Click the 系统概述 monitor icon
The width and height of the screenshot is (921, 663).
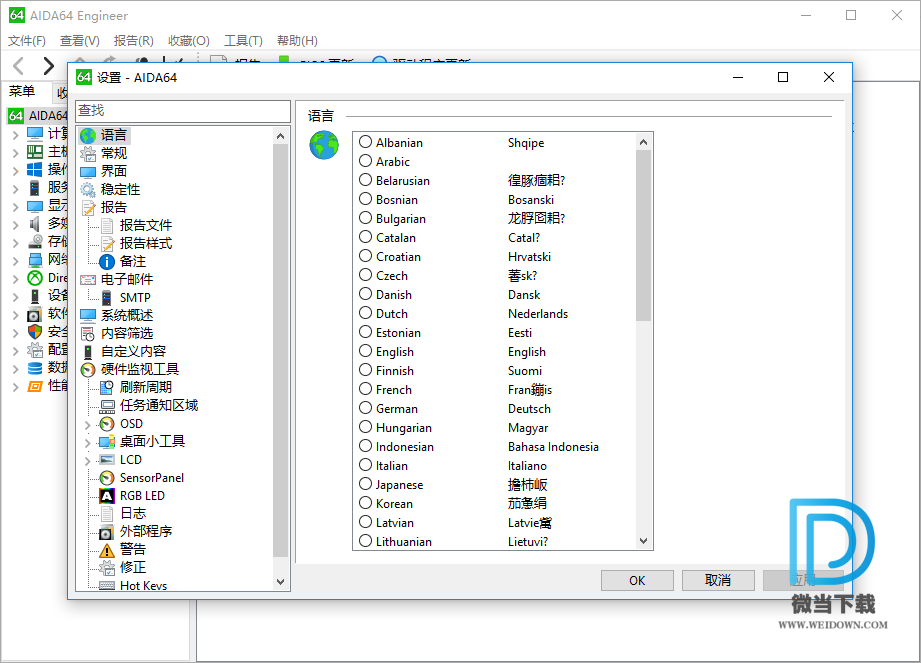(88, 316)
